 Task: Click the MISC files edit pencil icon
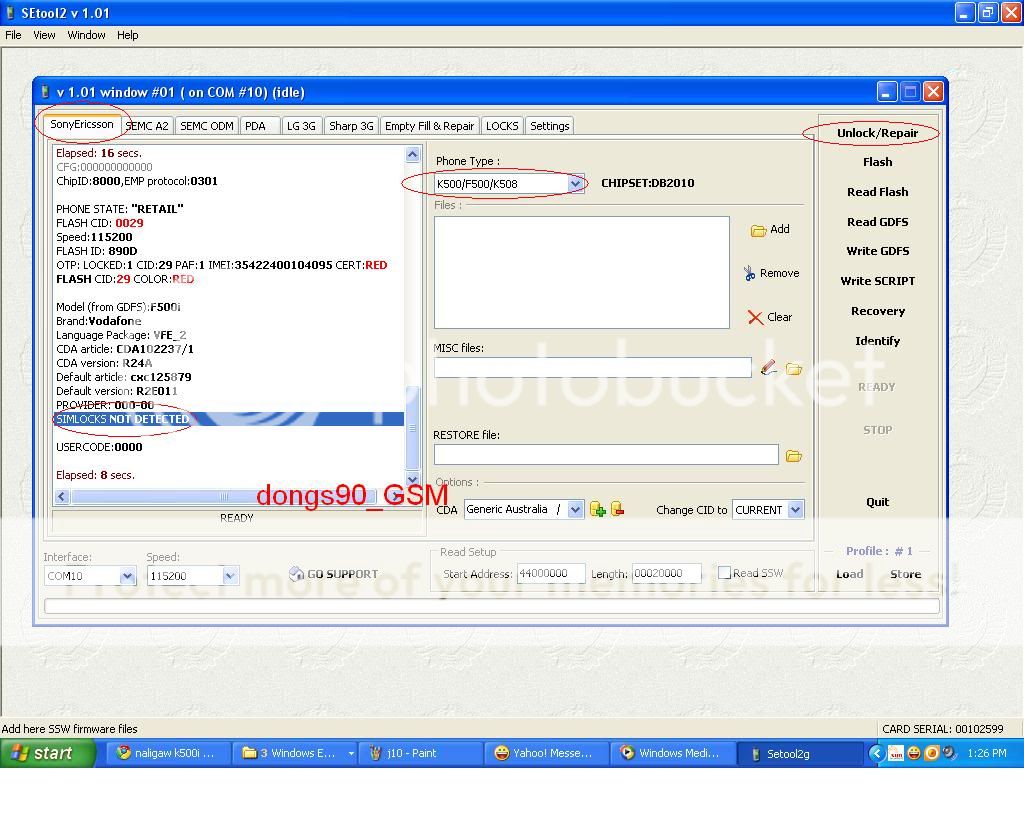[769, 368]
